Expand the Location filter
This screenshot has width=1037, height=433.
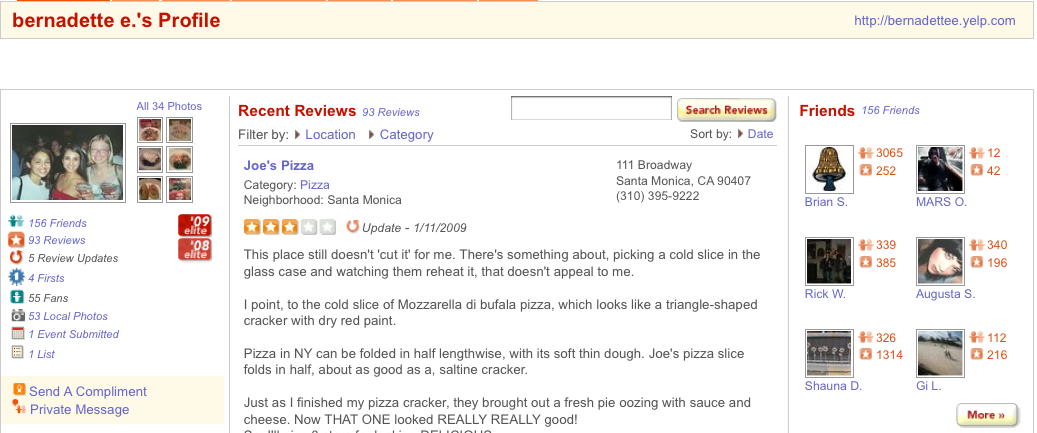[x=325, y=134]
